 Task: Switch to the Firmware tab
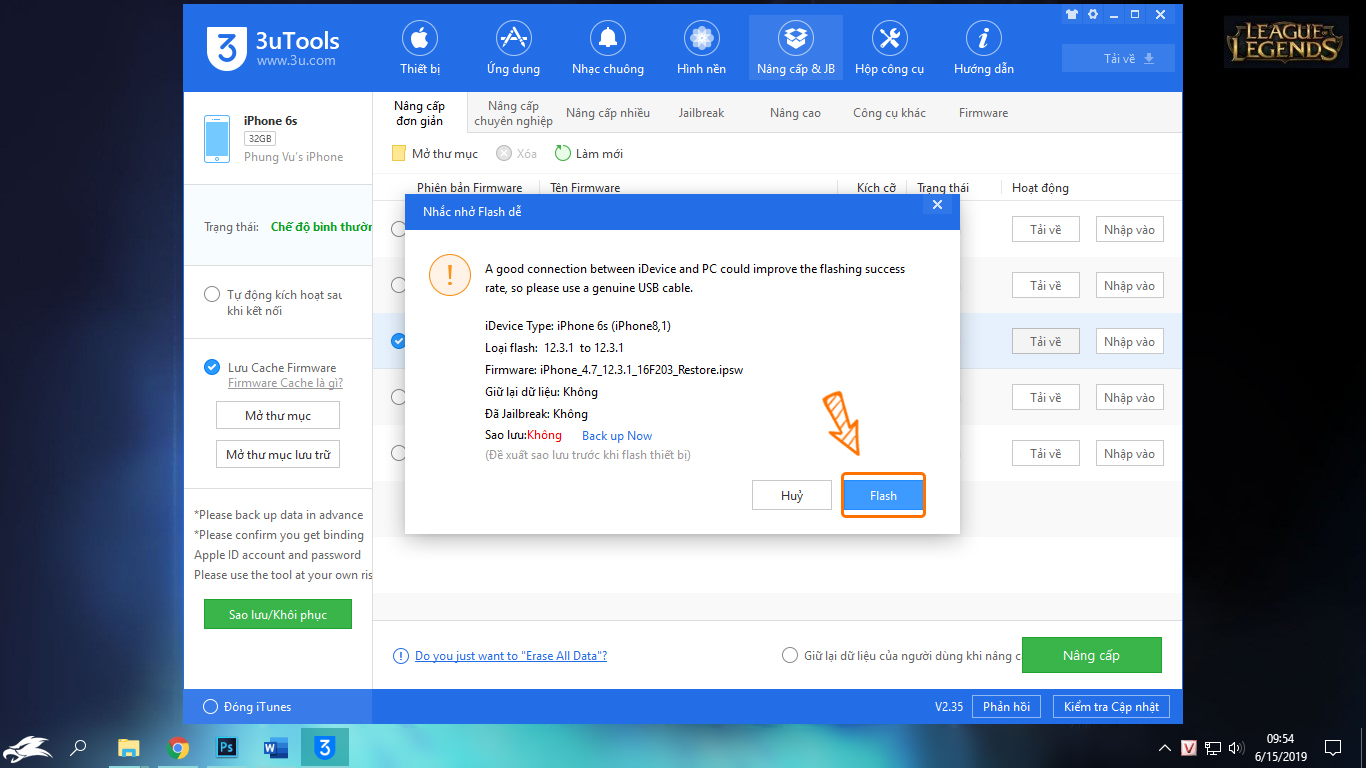pos(983,113)
